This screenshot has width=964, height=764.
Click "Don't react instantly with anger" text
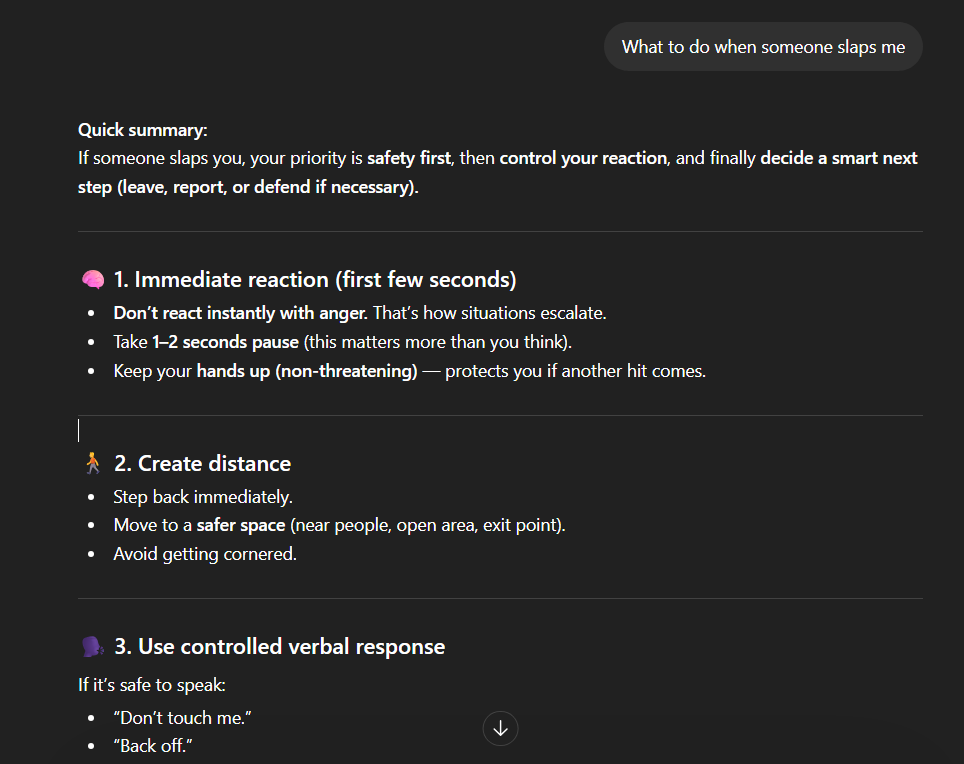[240, 313]
